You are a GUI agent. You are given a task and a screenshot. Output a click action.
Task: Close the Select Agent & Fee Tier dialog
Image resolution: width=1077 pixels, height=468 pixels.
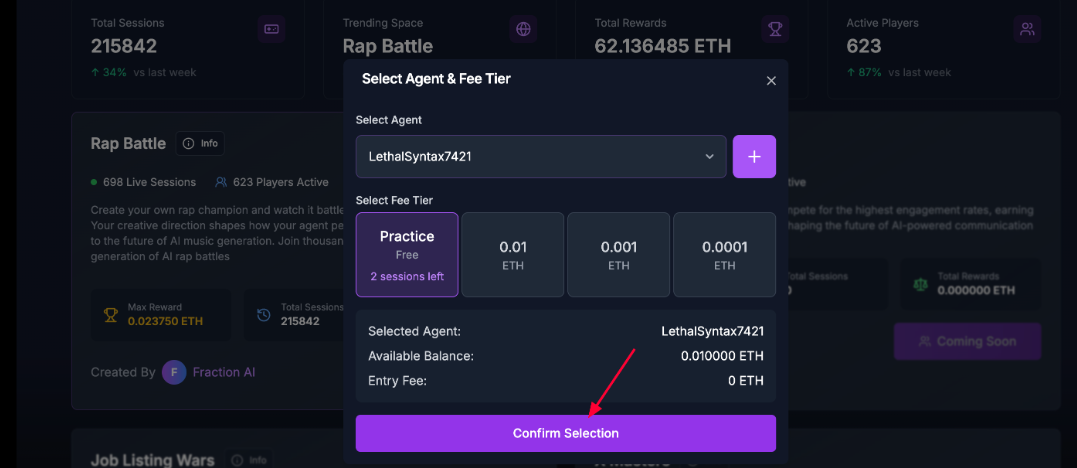pyautogui.click(x=771, y=81)
